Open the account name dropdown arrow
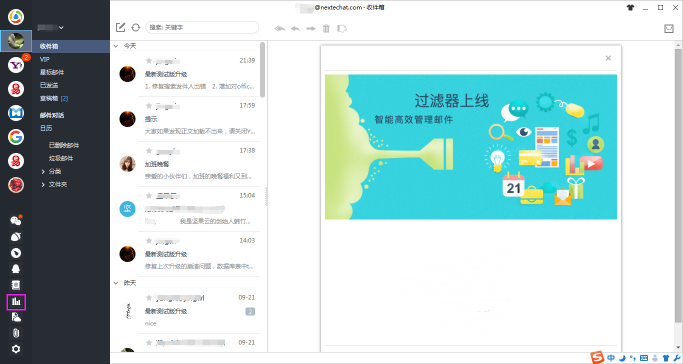This screenshot has height=364, width=683. [61, 27]
